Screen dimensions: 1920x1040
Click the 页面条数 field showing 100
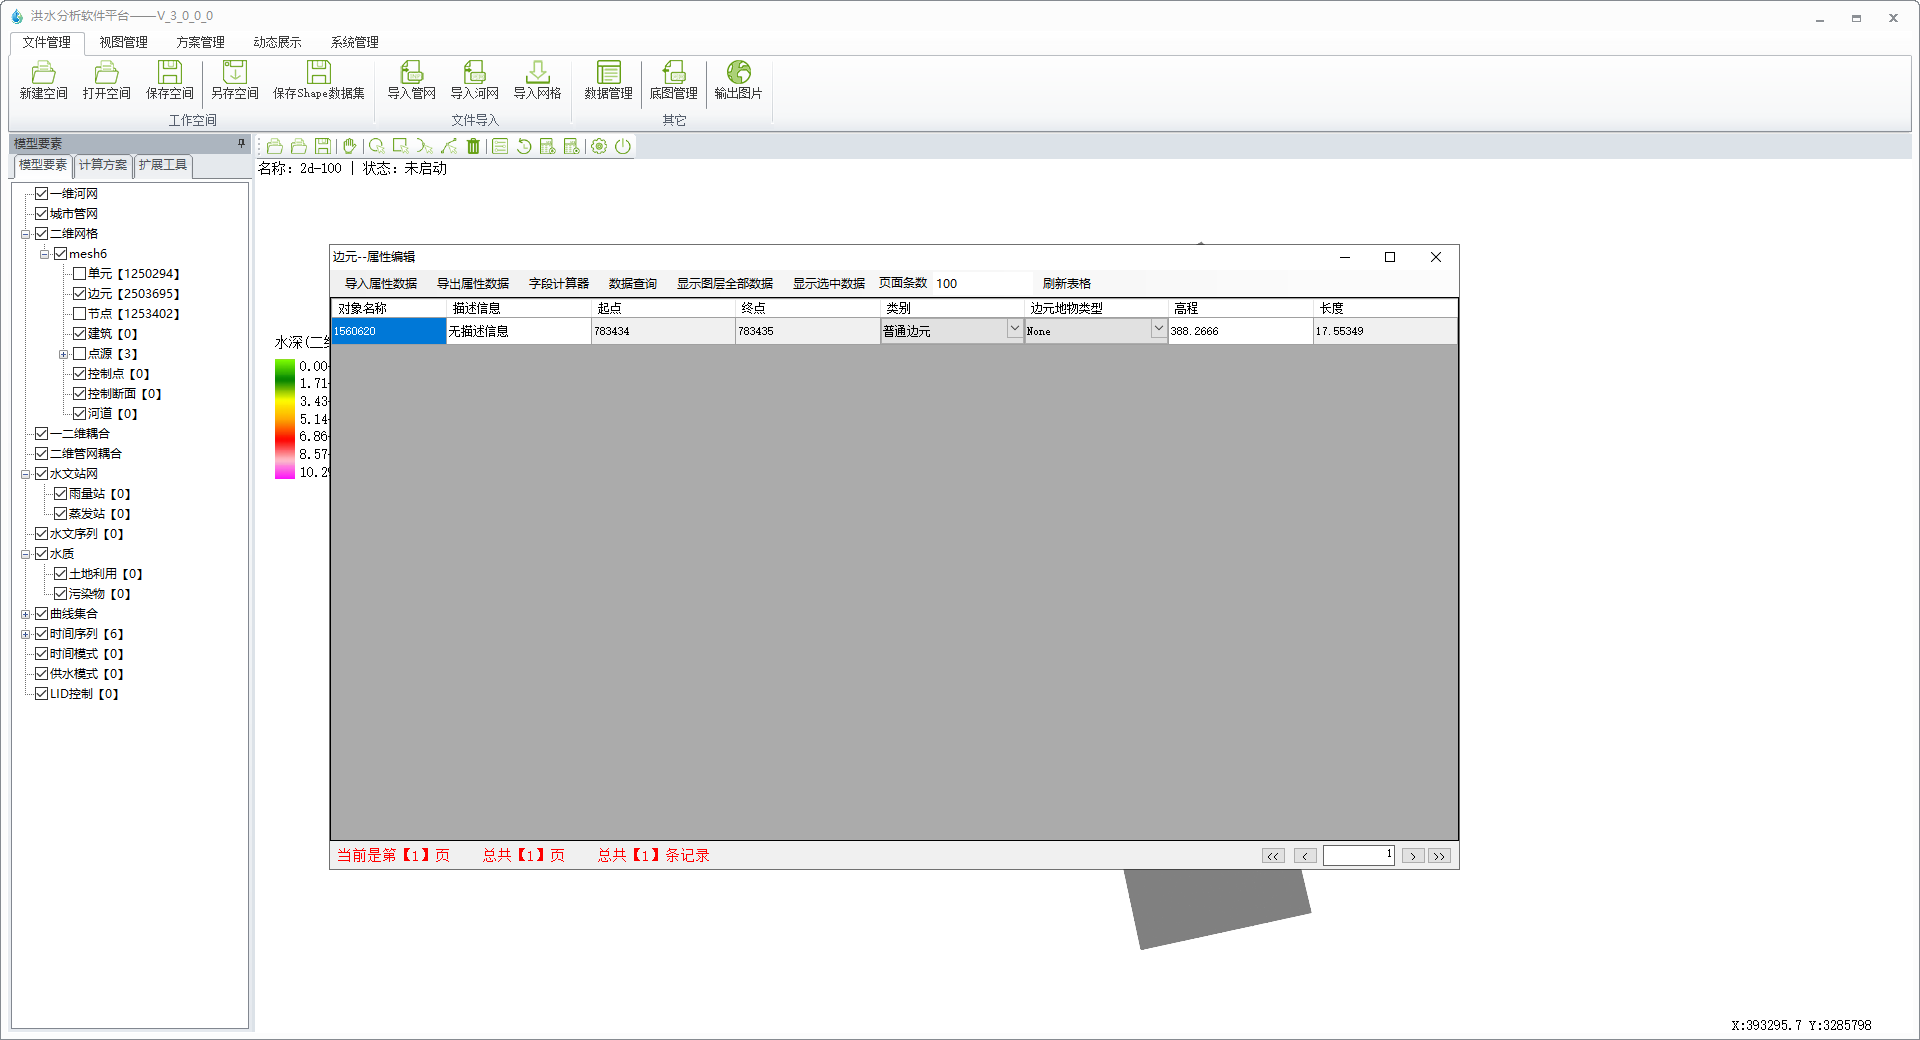982,284
